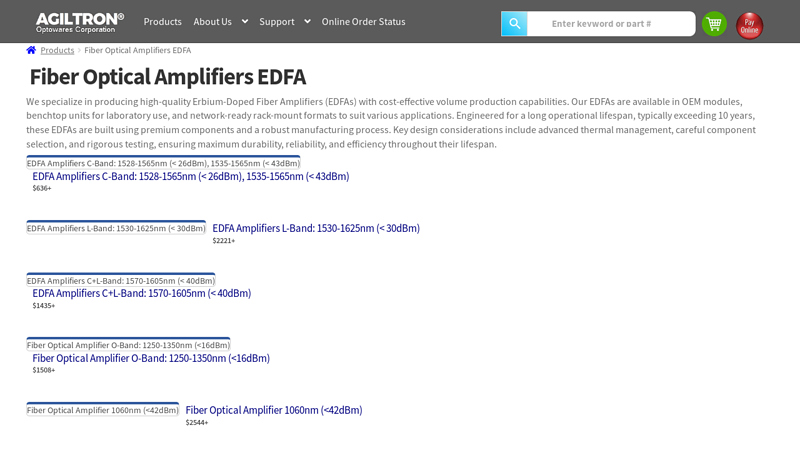Open the About Us menu item
Screen dimensions: 800x450
click(x=212, y=21)
